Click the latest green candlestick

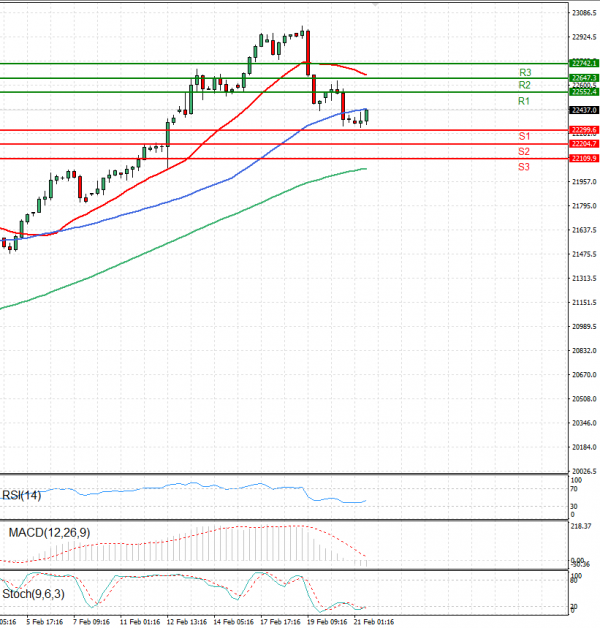tap(366, 116)
